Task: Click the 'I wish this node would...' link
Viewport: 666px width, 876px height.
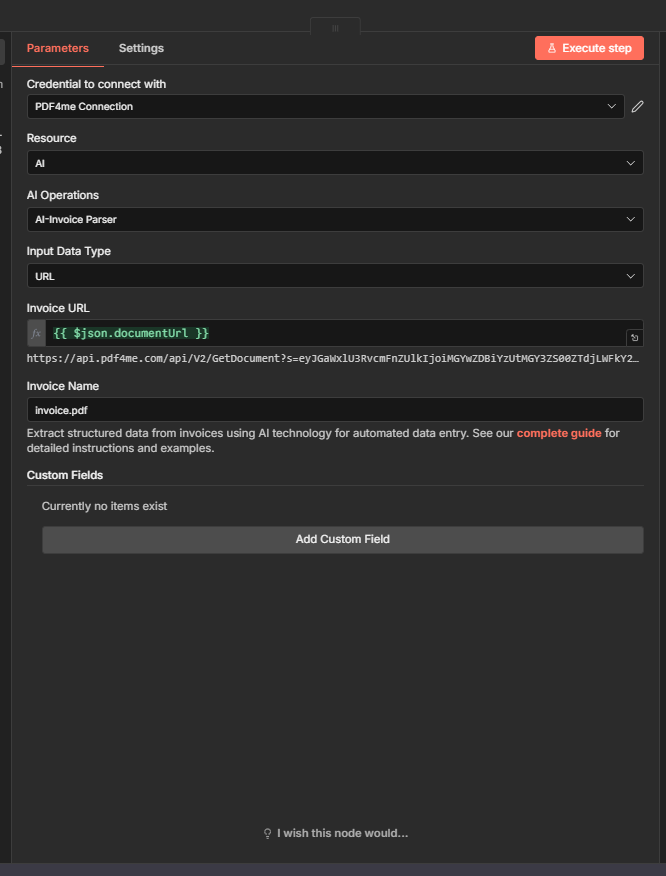Action: pyautogui.click(x=342, y=833)
